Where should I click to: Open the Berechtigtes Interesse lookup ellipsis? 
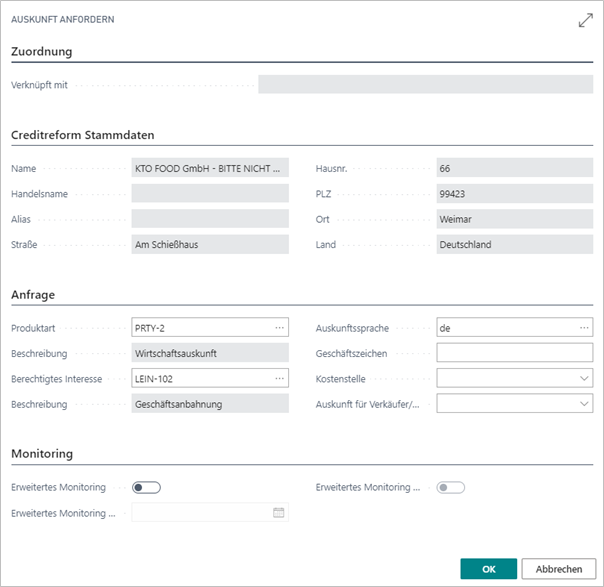(279, 378)
